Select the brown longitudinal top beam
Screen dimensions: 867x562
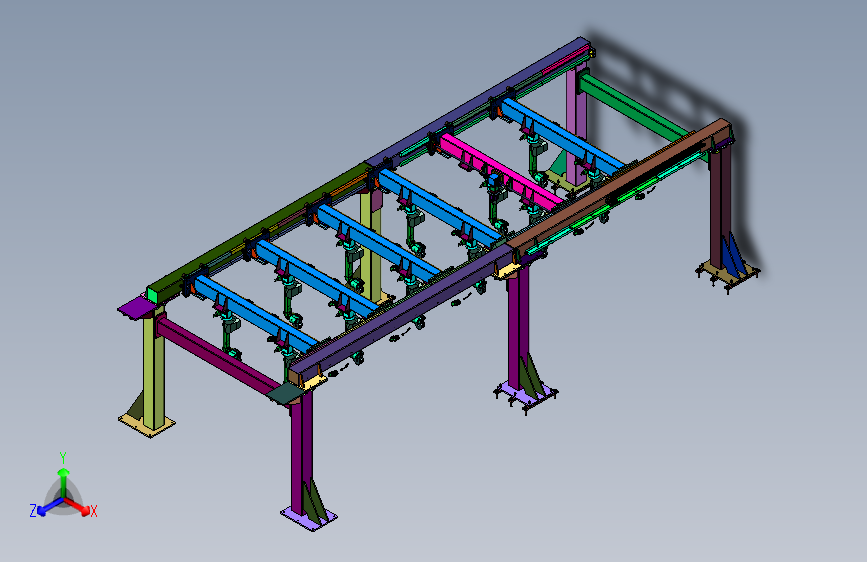(618, 188)
